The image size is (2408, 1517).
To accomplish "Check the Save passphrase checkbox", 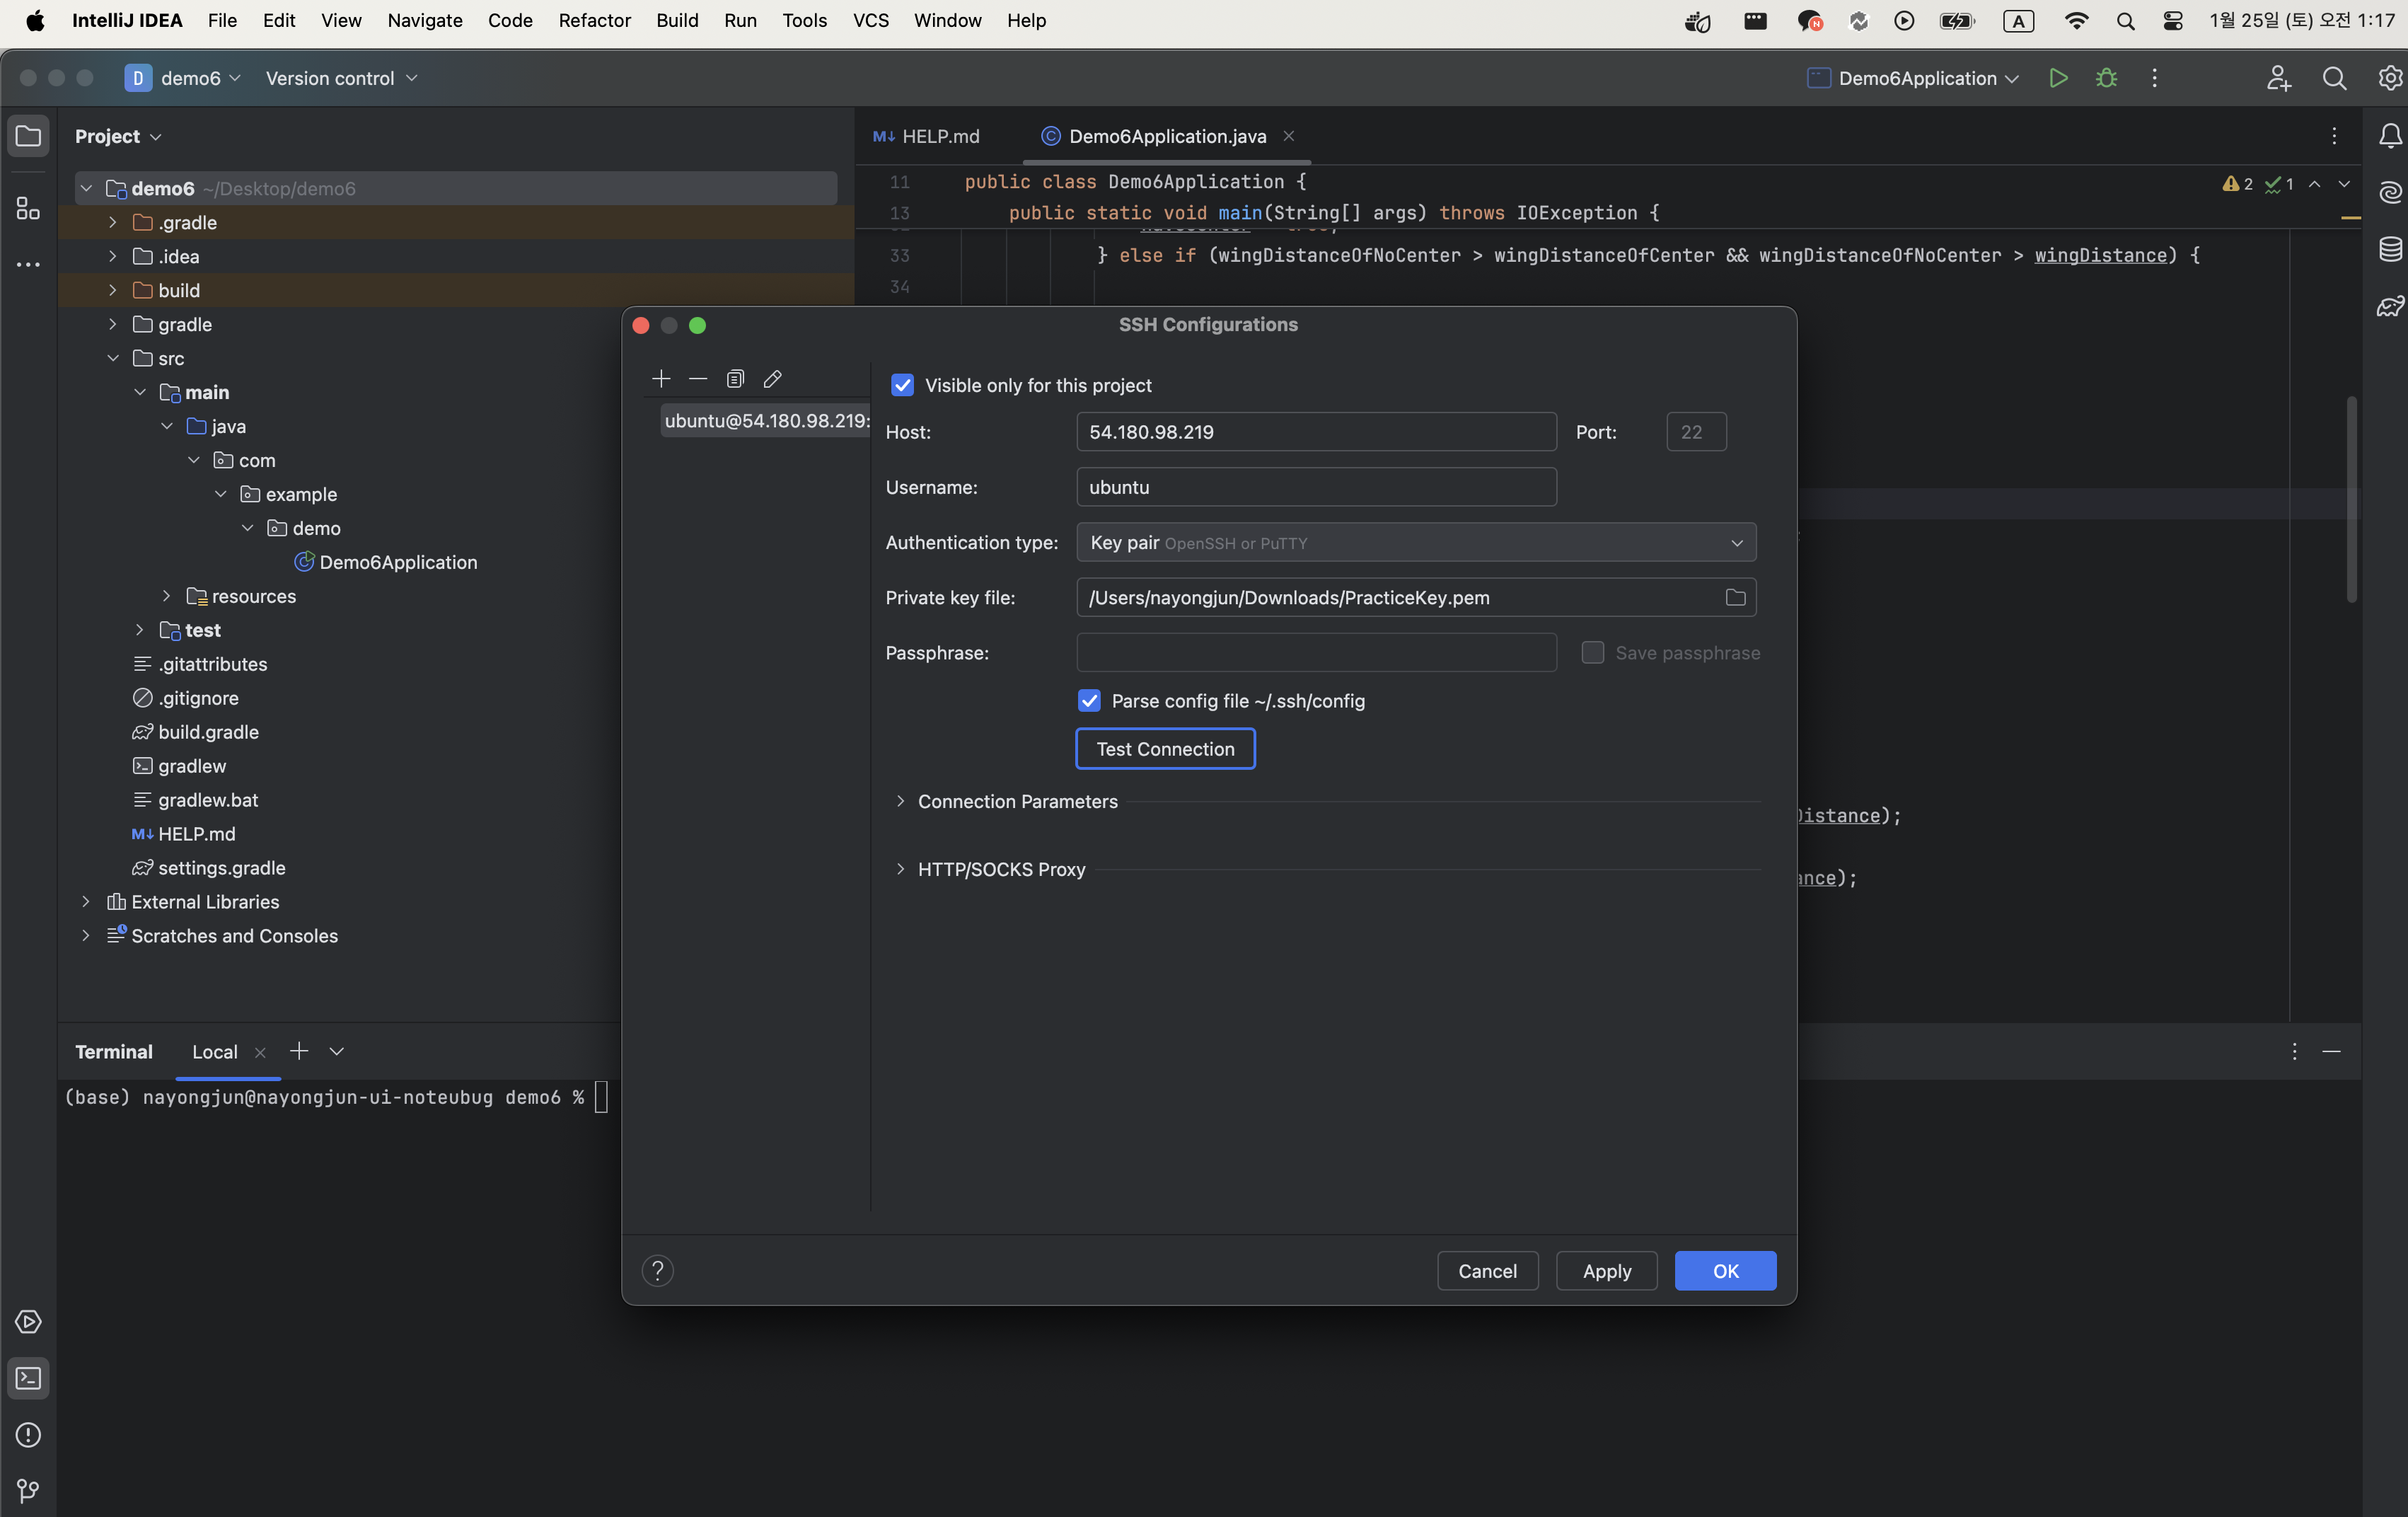I will 1593,652.
